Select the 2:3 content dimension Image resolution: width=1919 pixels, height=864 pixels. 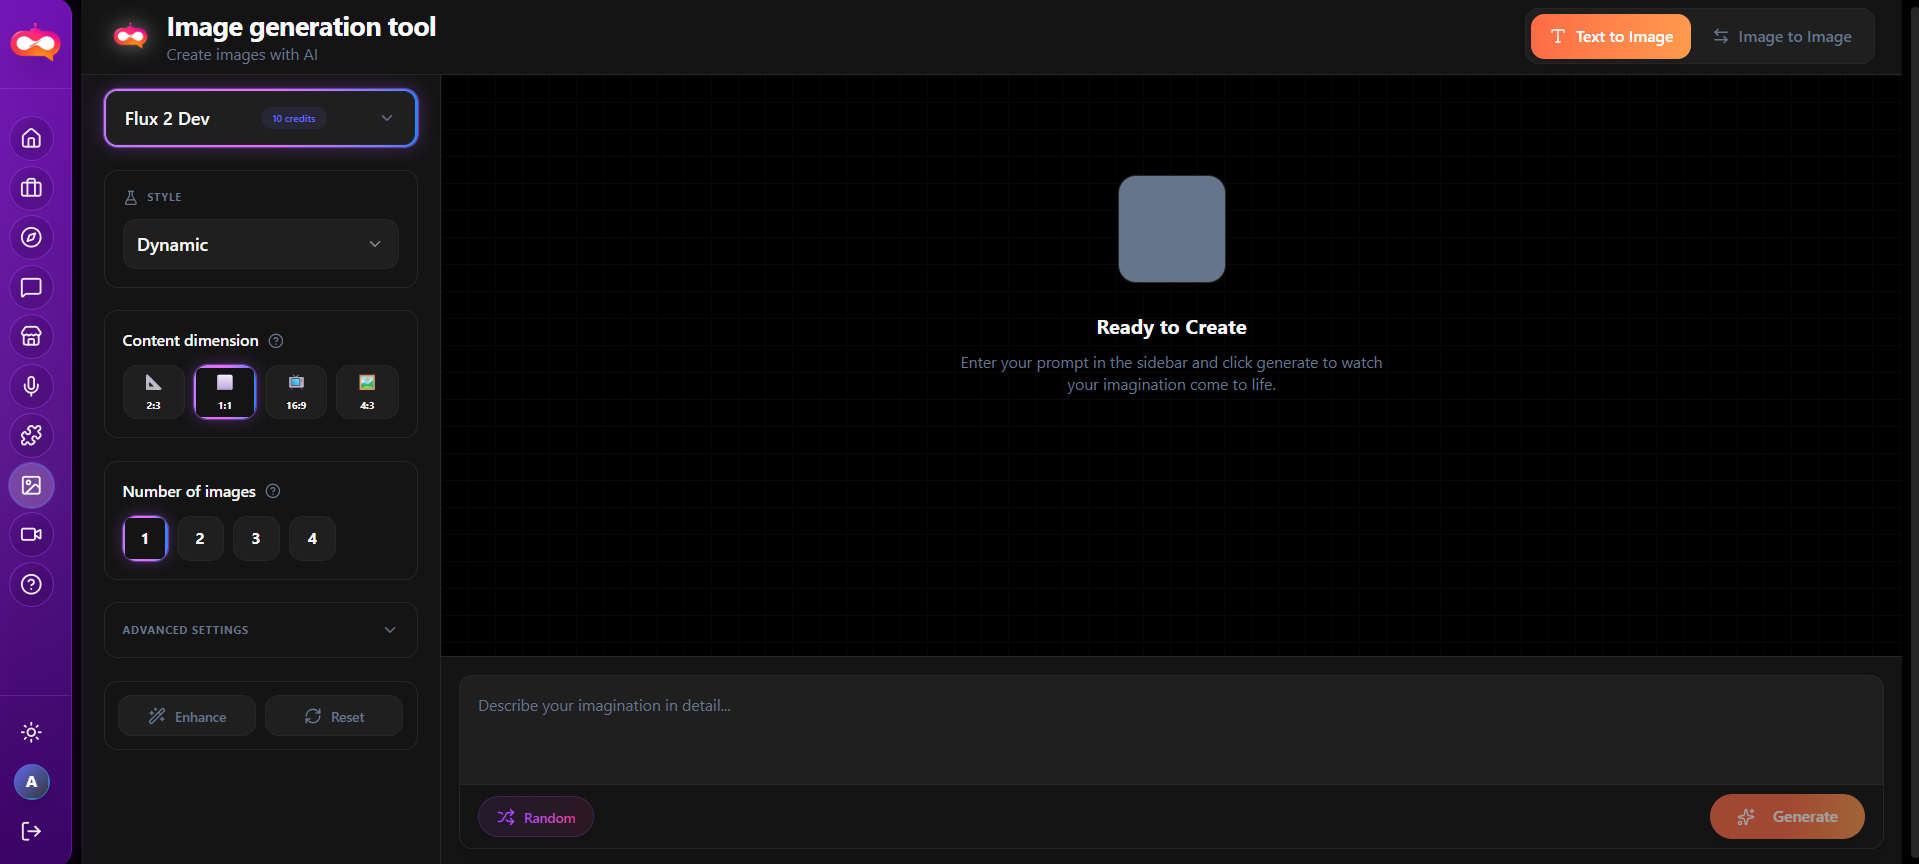pos(153,392)
